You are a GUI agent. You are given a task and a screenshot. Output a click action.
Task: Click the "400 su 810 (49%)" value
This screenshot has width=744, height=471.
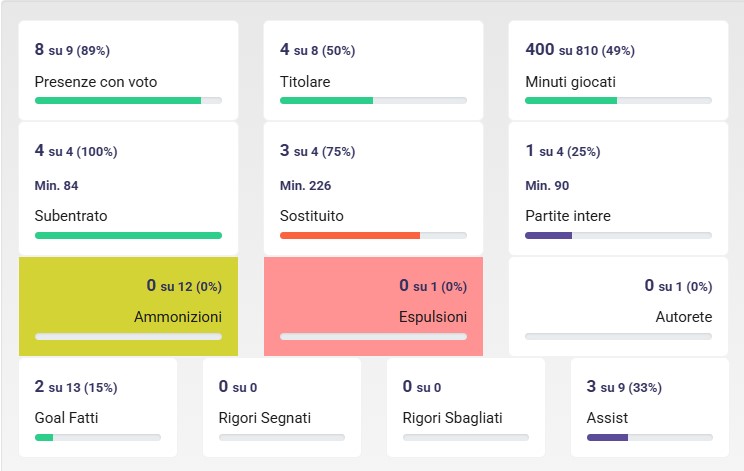579,50
